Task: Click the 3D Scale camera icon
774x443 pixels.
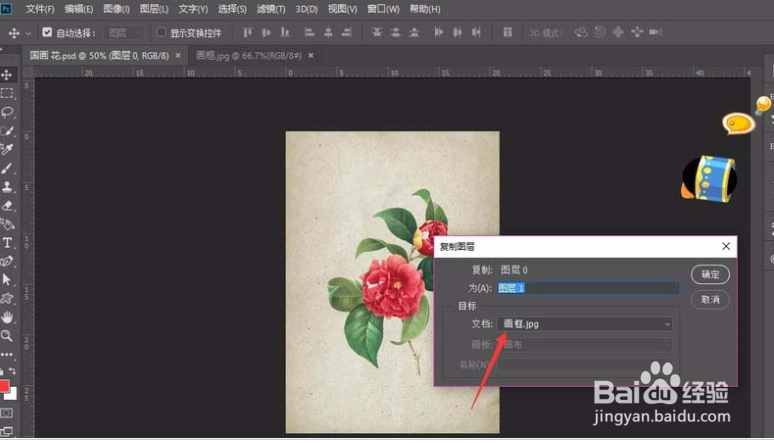Action: (656, 33)
